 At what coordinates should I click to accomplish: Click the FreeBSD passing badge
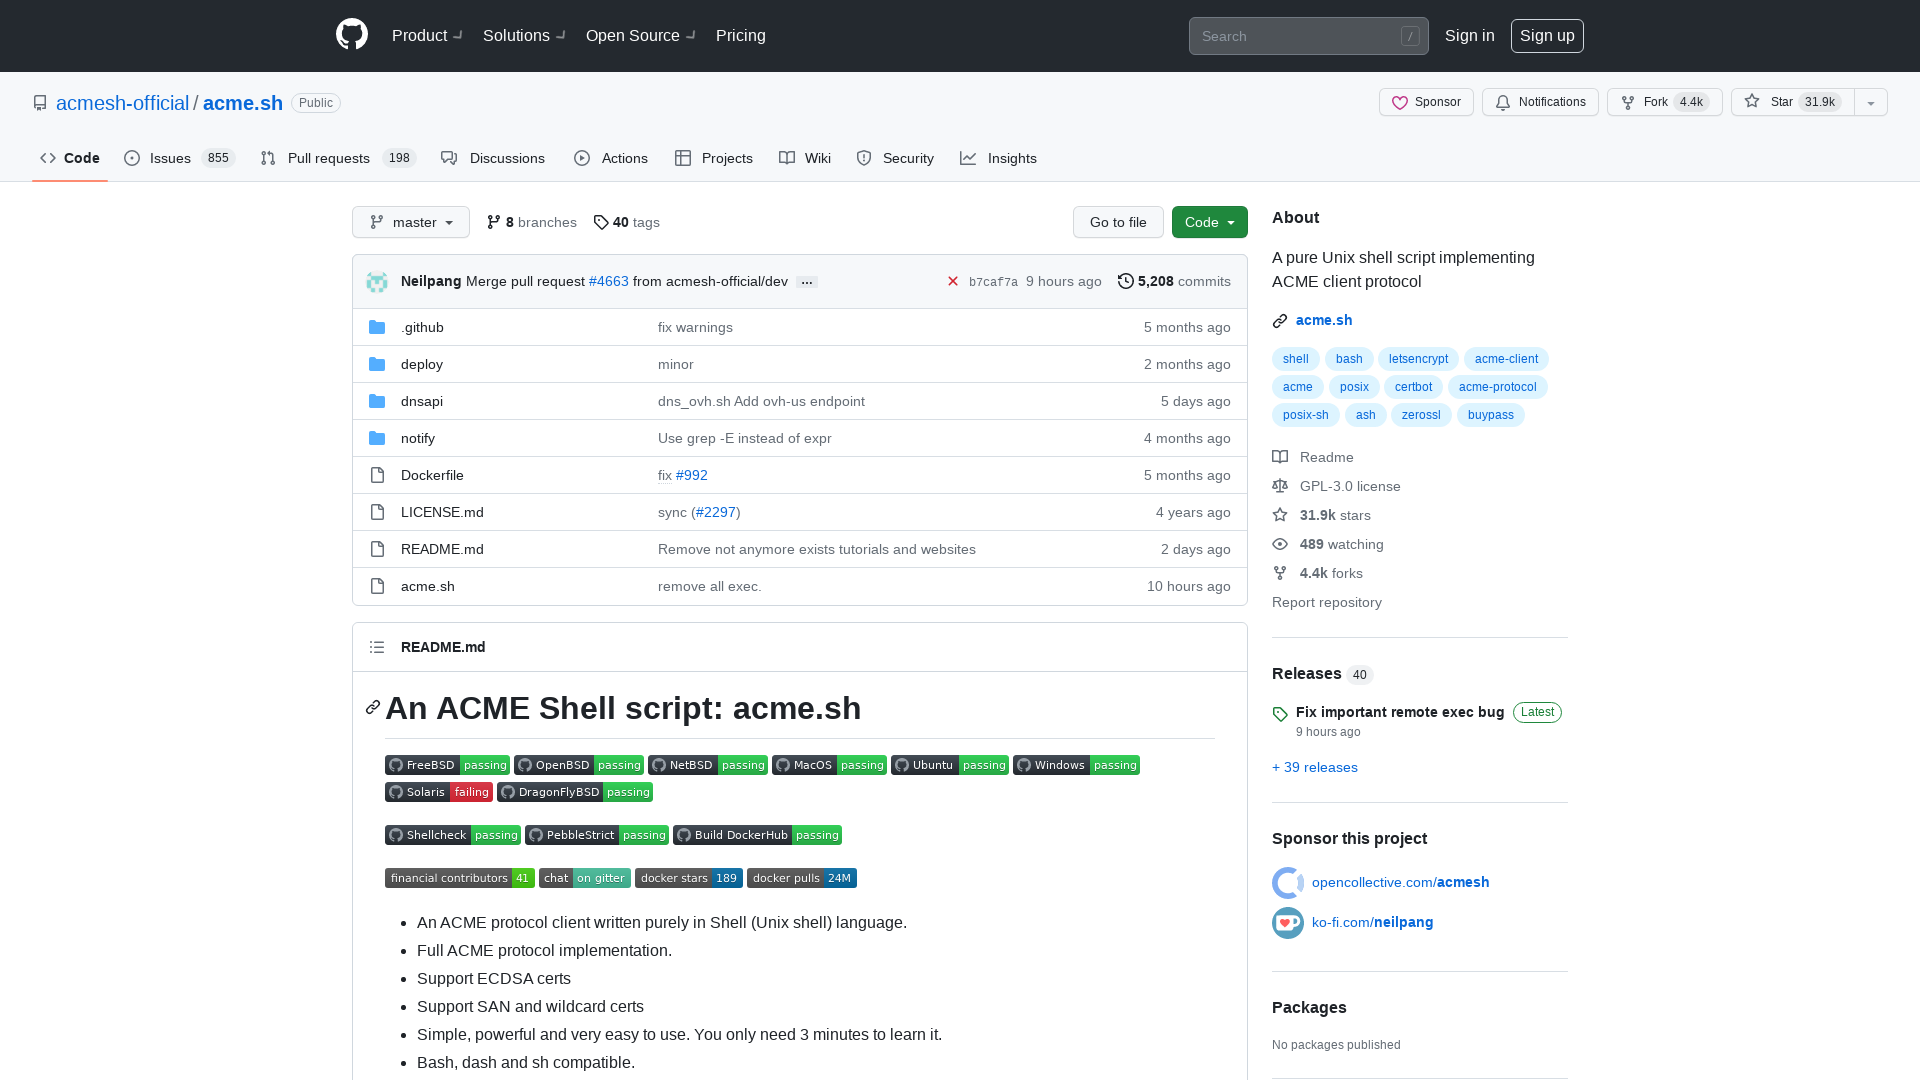(x=447, y=765)
